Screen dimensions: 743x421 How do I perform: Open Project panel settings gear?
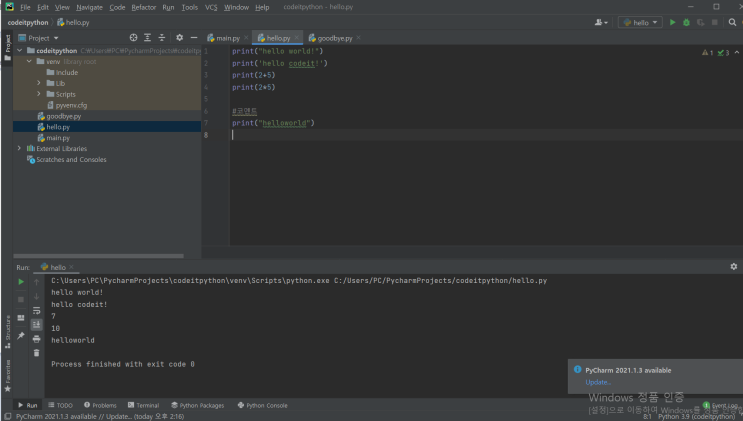179,38
